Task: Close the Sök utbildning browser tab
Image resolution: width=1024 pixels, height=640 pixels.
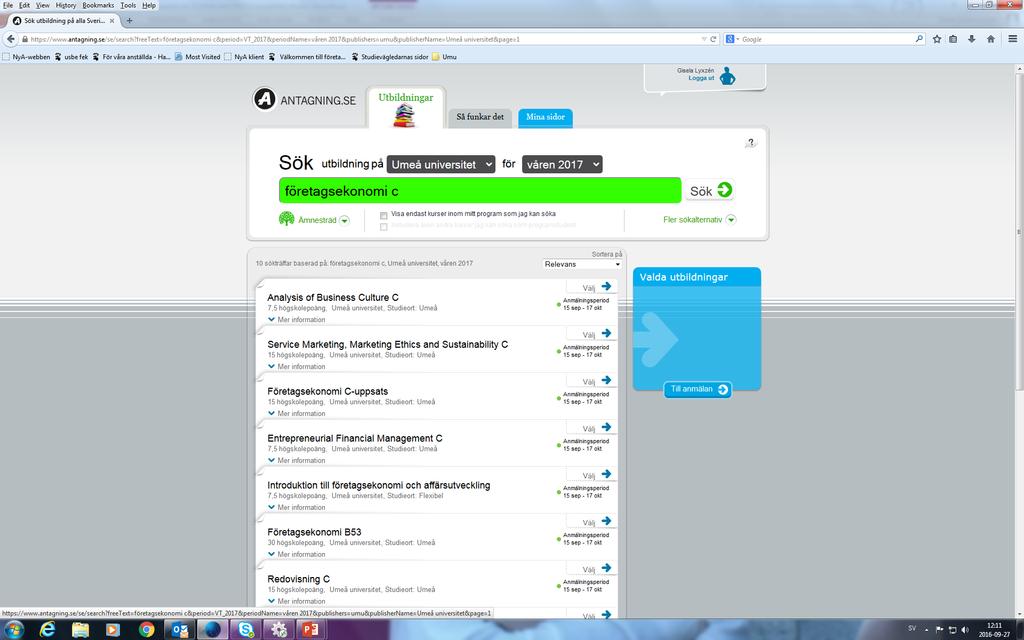Action: tap(112, 21)
